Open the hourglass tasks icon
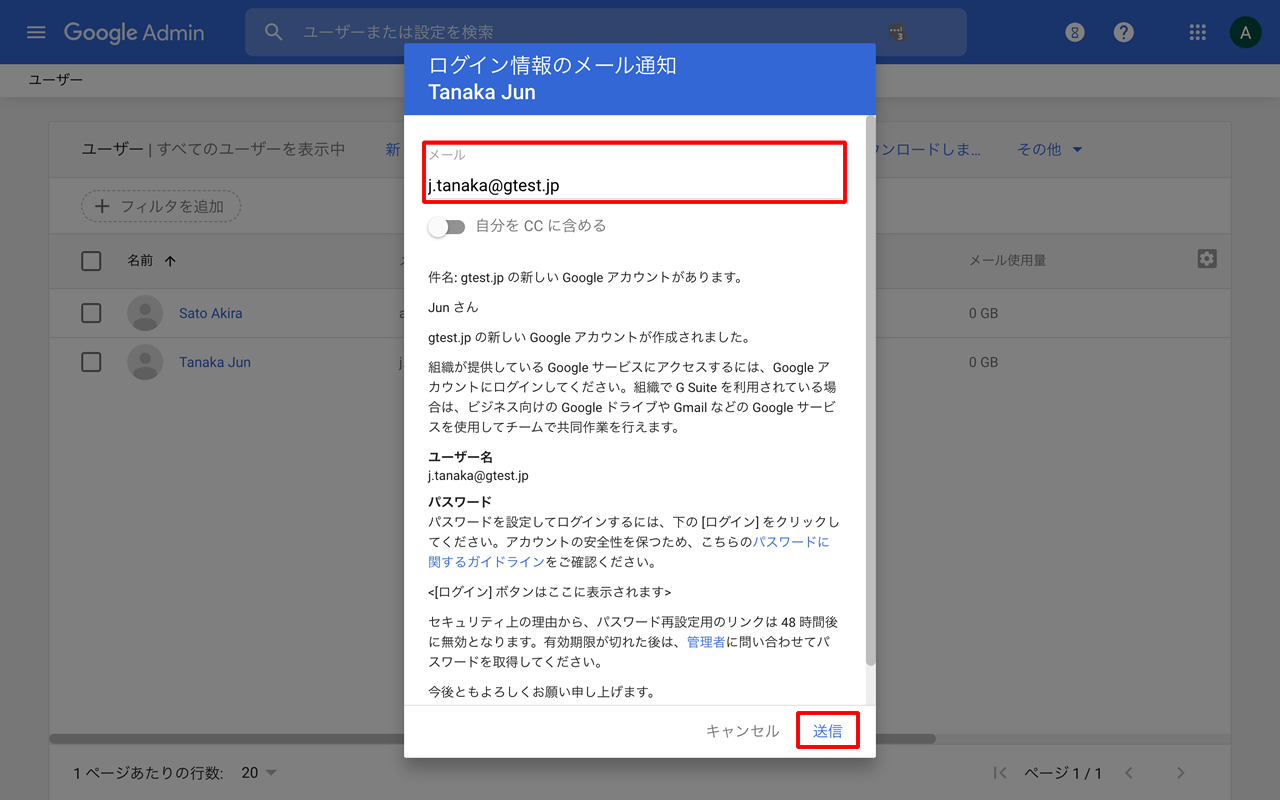Viewport: 1280px width, 800px height. [x=1075, y=32]
